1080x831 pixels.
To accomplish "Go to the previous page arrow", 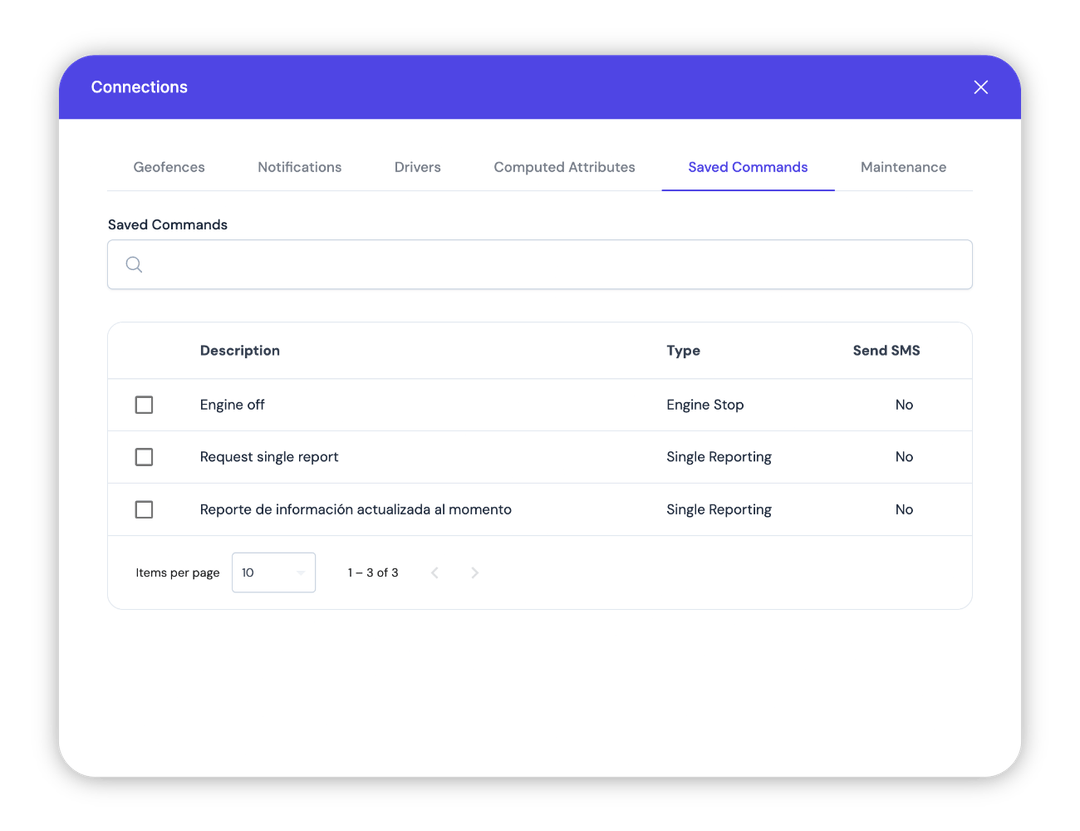I will point(434,573).
